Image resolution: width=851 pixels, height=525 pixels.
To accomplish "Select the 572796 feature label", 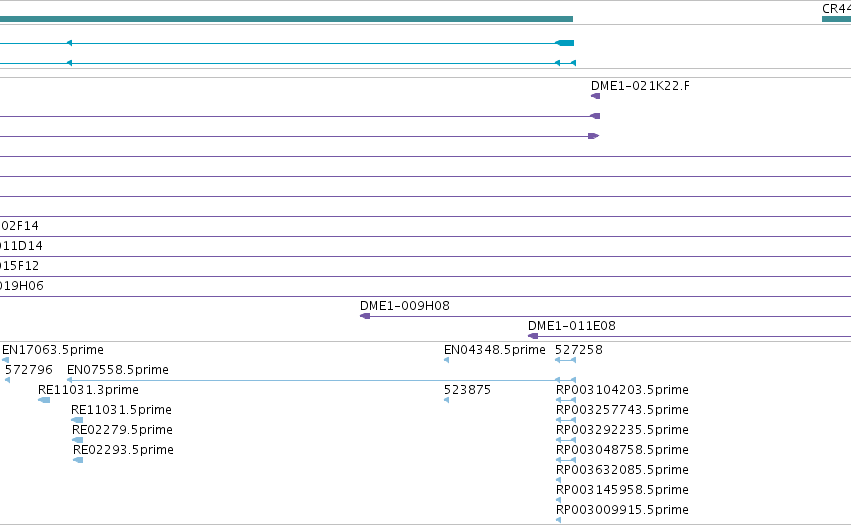I will tap(28, 370).
